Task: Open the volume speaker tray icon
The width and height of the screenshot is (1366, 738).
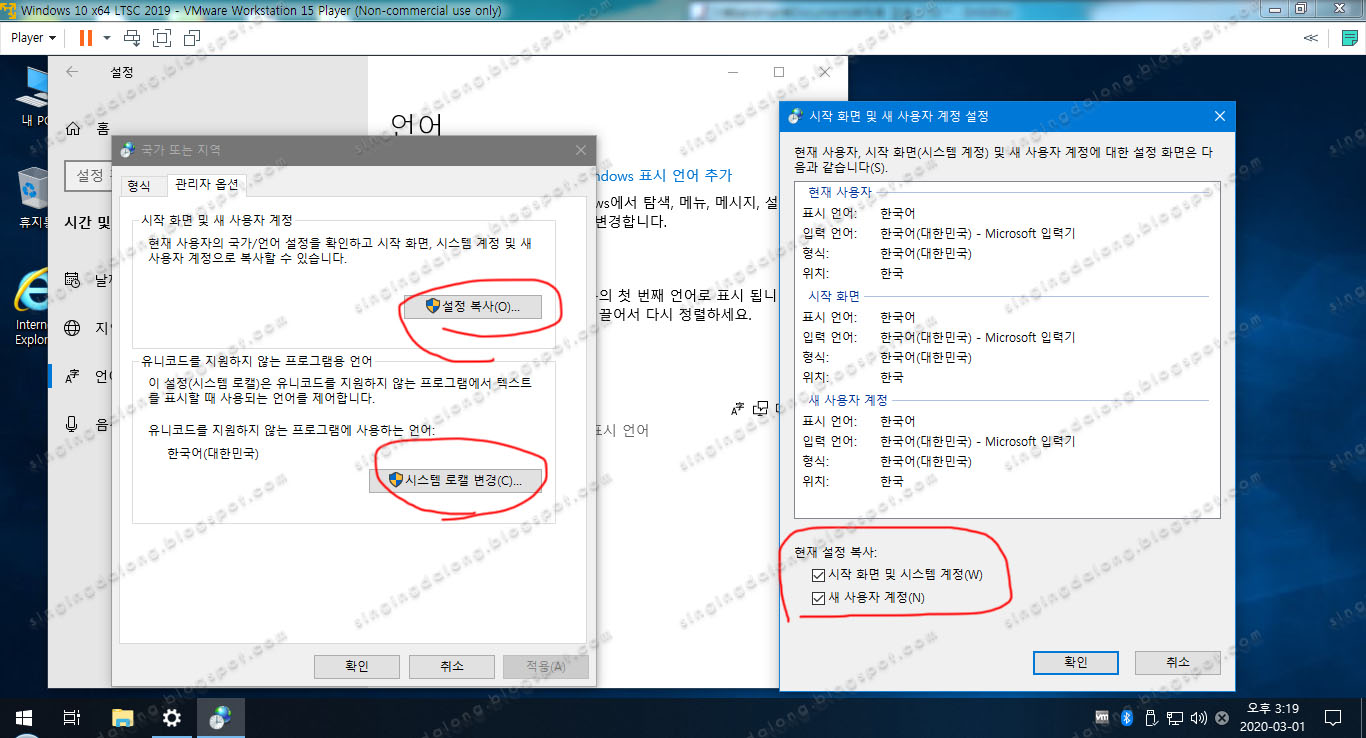Action: pyautogui.click(x=1197, y=717)
